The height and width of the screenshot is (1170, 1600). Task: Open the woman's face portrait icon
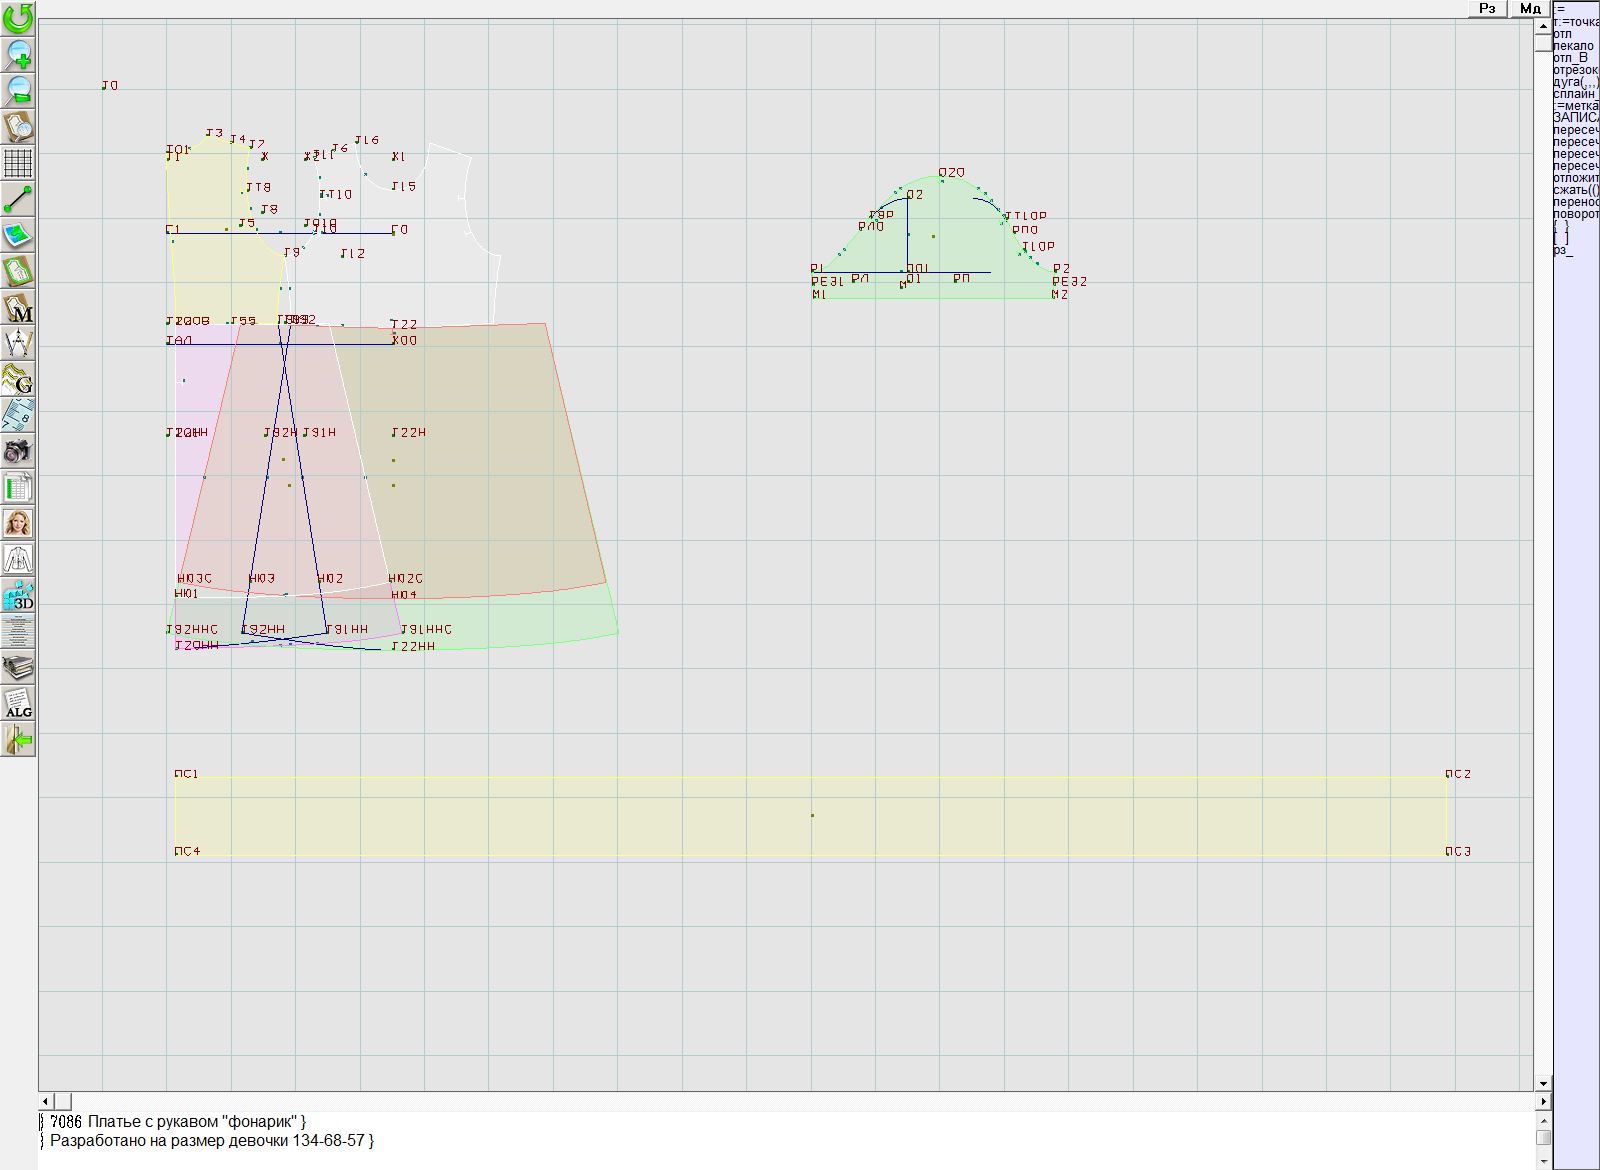click(18, 523)
